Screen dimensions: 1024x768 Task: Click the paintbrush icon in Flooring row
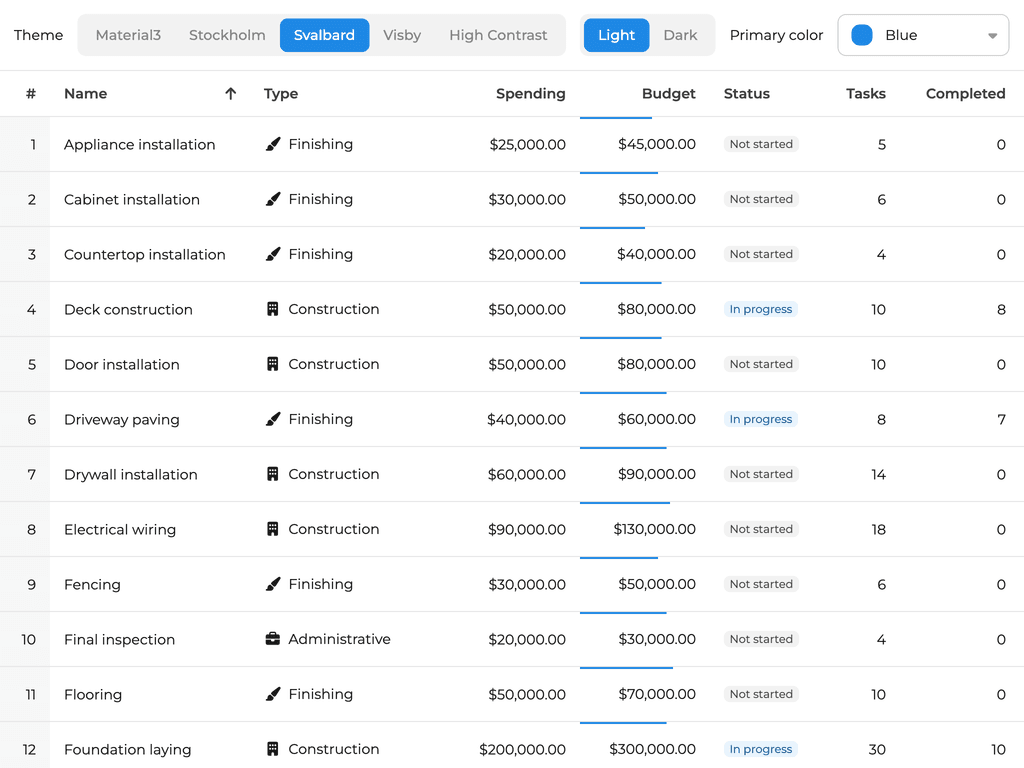point(273,694)
